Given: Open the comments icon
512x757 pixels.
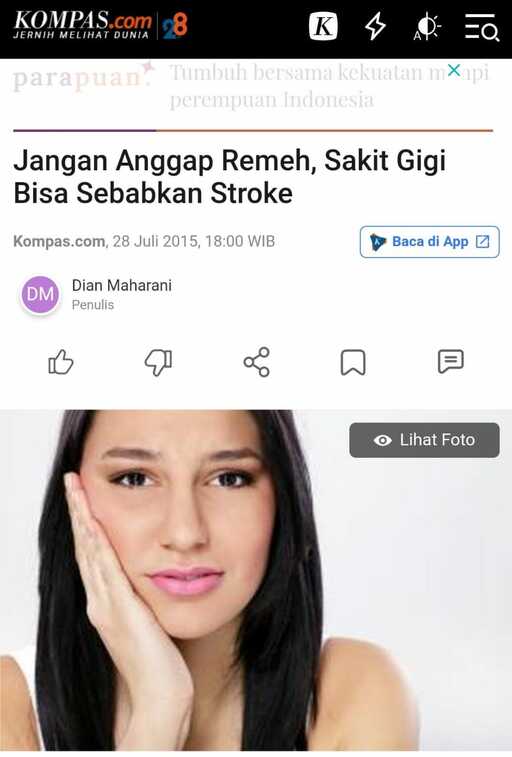Looking at the screenshot, I should pos(451,362).
